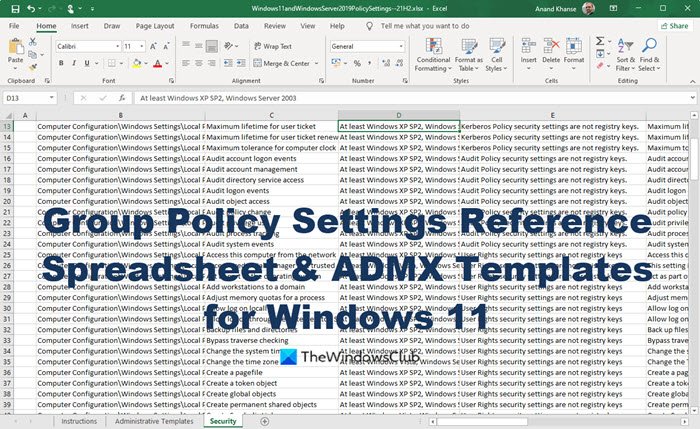Click the Save icon in title bar
The width and height of the screenshot is (700, 429).
pyautogui.click(x=15, y=8)
